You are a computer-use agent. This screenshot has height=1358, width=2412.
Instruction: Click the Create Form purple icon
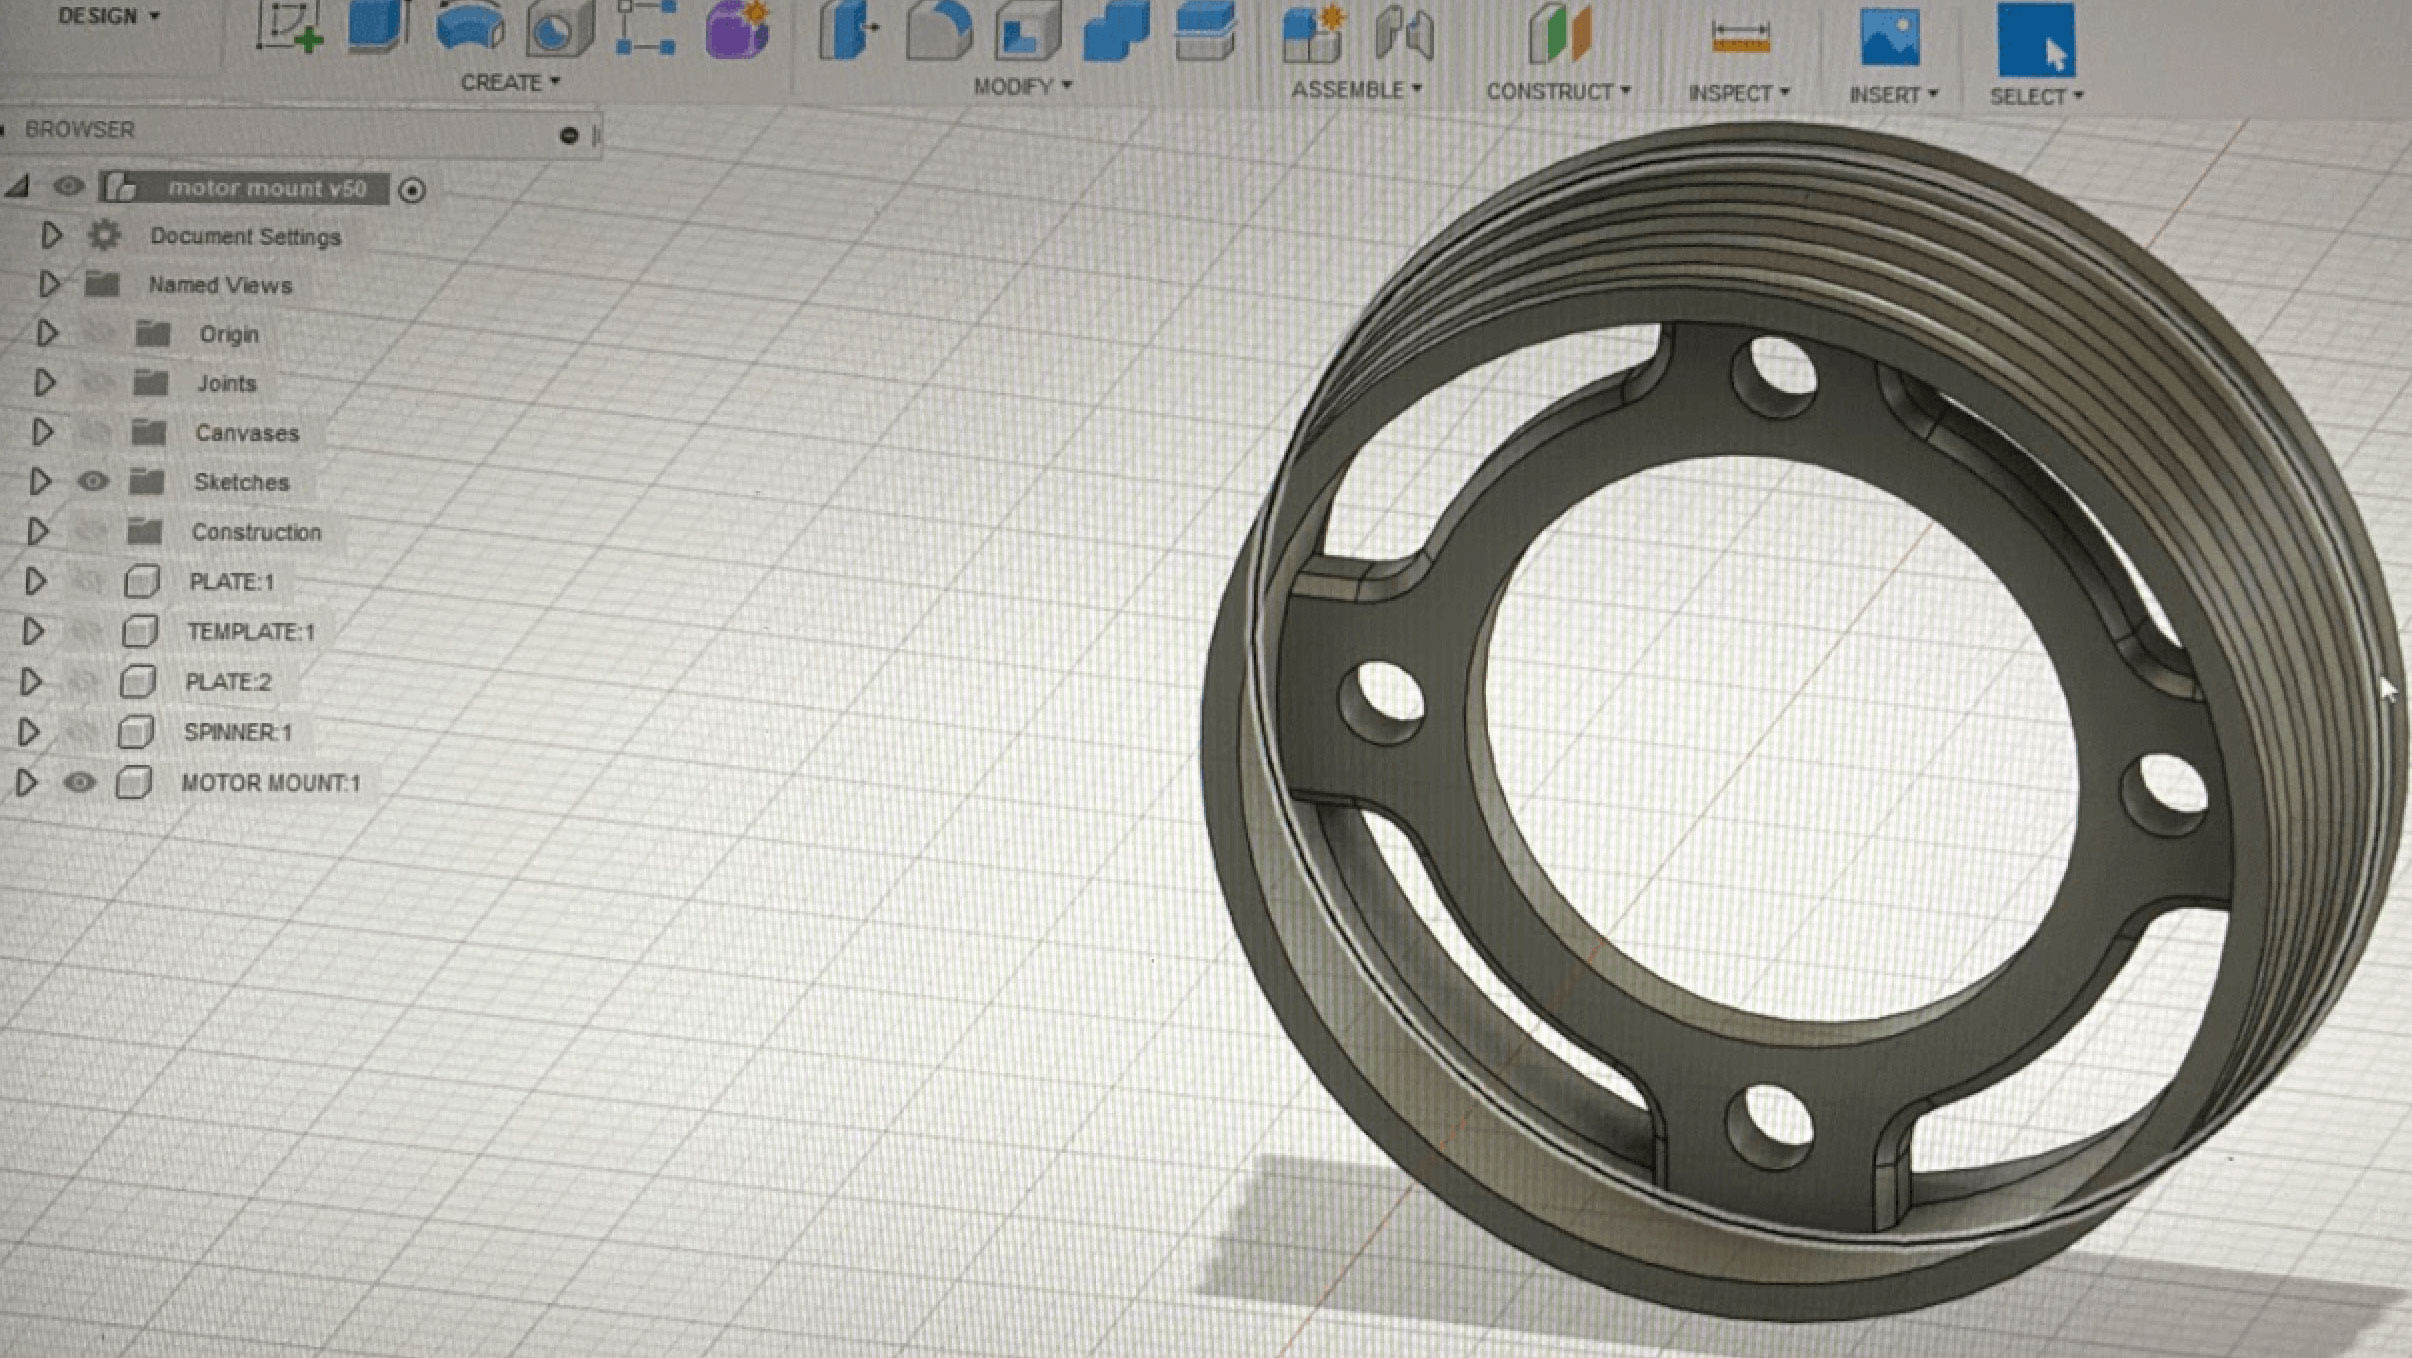(738, 28)
